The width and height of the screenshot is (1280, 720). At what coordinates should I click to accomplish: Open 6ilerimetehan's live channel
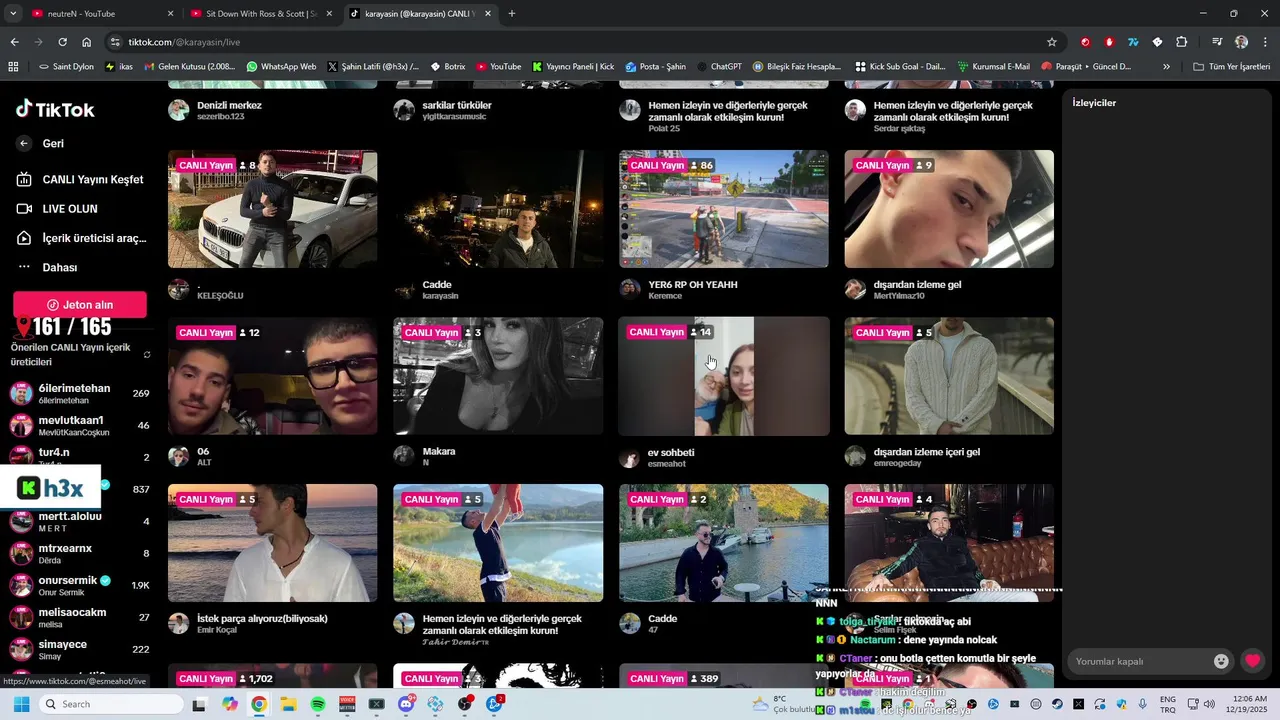(x=80, y=393)
